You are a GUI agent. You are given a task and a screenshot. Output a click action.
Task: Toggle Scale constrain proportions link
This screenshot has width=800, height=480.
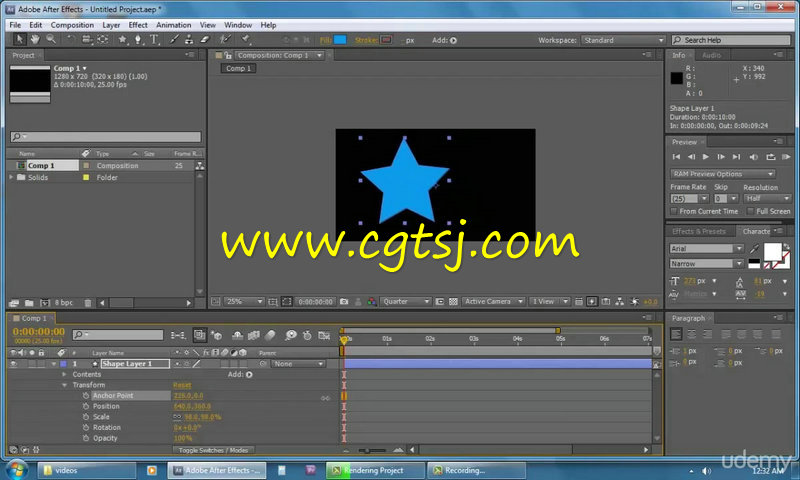click(x=178, y=417)
